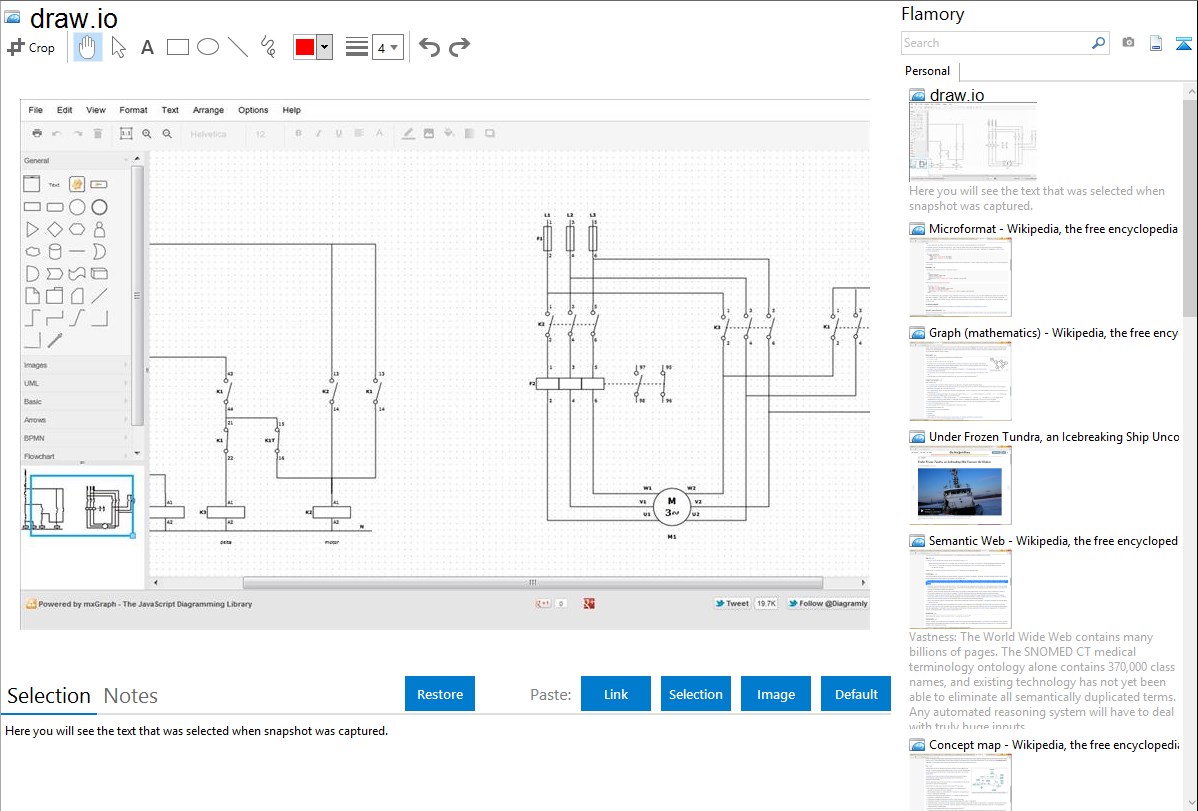
Task: Choose the straight line tool
Action: (x=238, y=47)
